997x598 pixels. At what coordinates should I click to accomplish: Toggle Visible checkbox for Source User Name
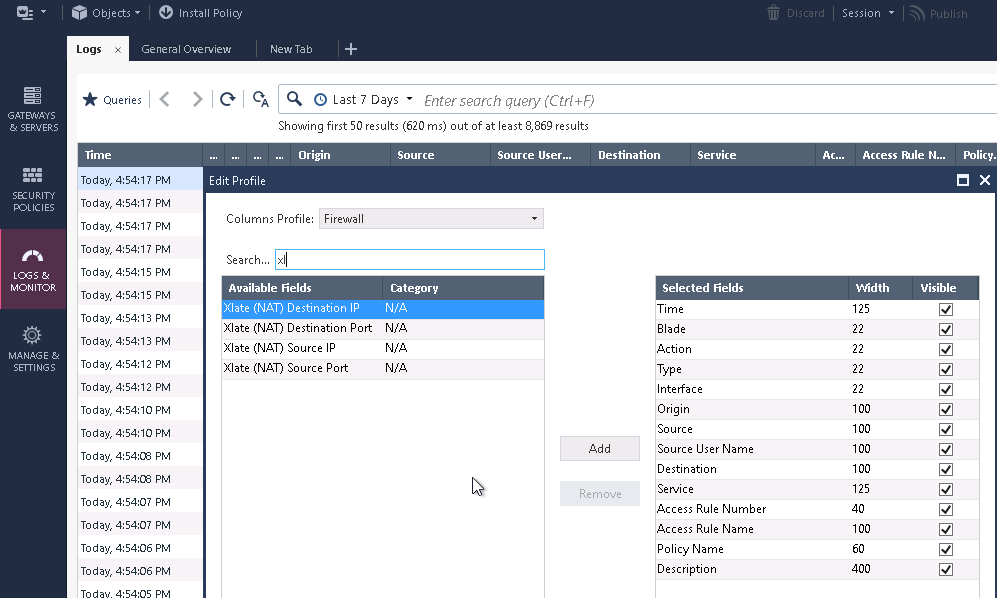(946, 450)
